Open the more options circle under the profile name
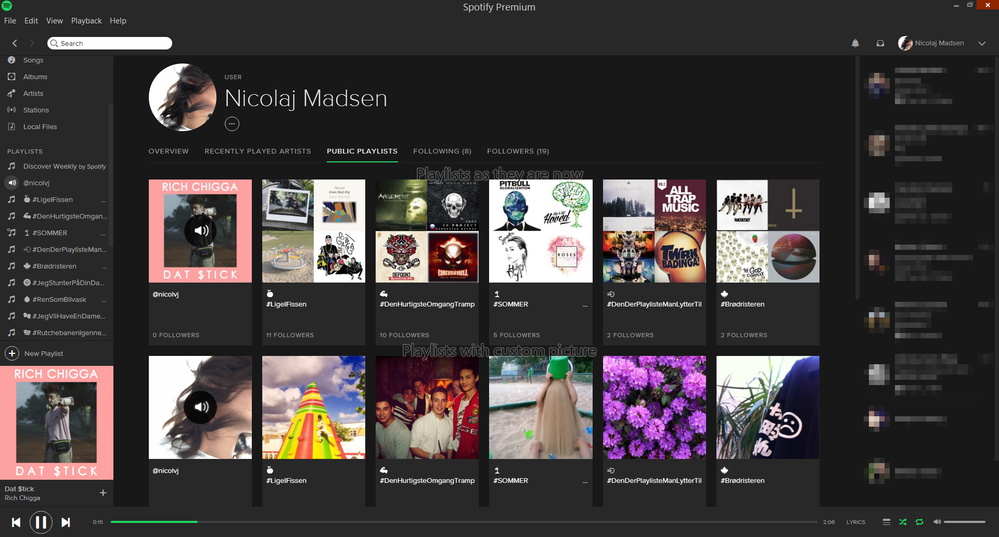The image size is (999, 537). coord(232,124)
